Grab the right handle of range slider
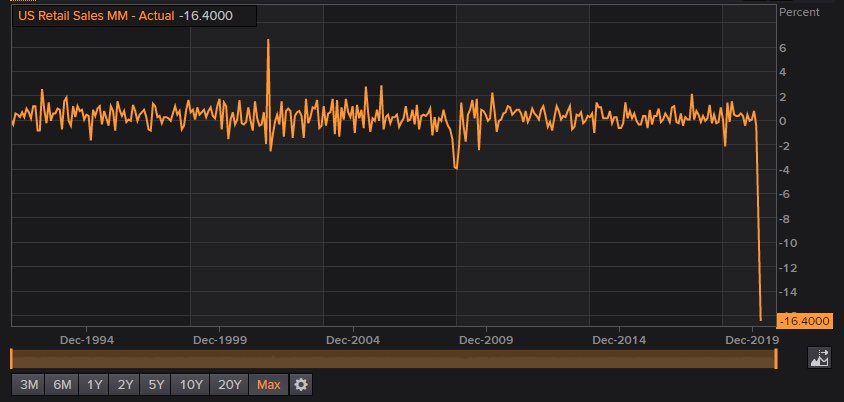This screenshot has height=402, width=844. [x=776, y=359]
